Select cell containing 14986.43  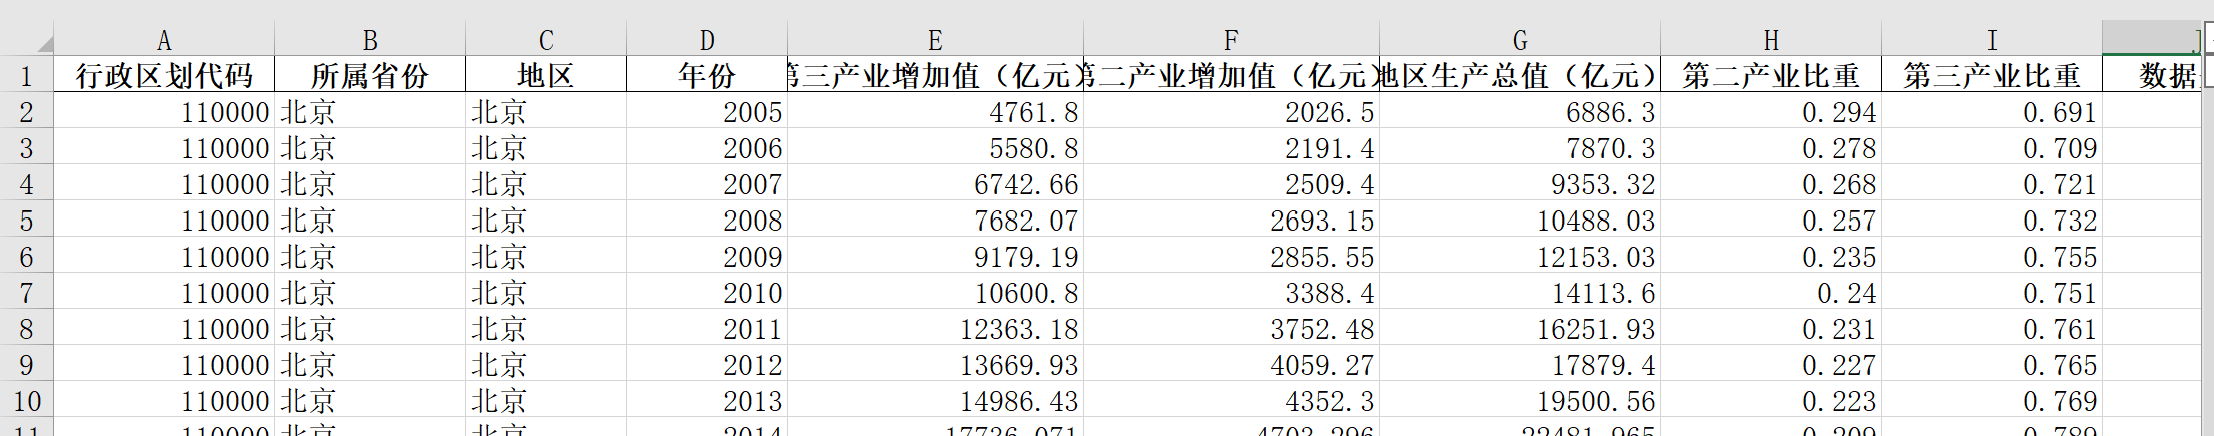pos(935,401)
